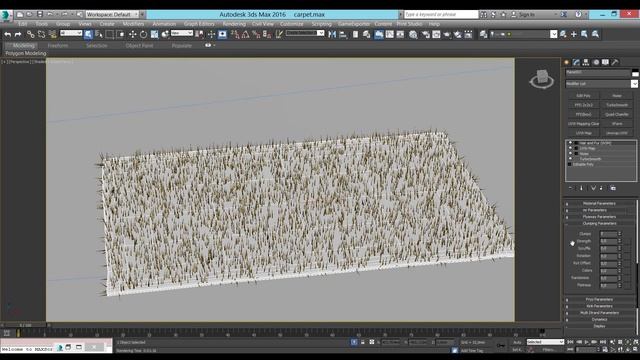The height and width of the screenshot is (360, 640).
Task: Activate the Select and Link tool
Action: [31, 35]
